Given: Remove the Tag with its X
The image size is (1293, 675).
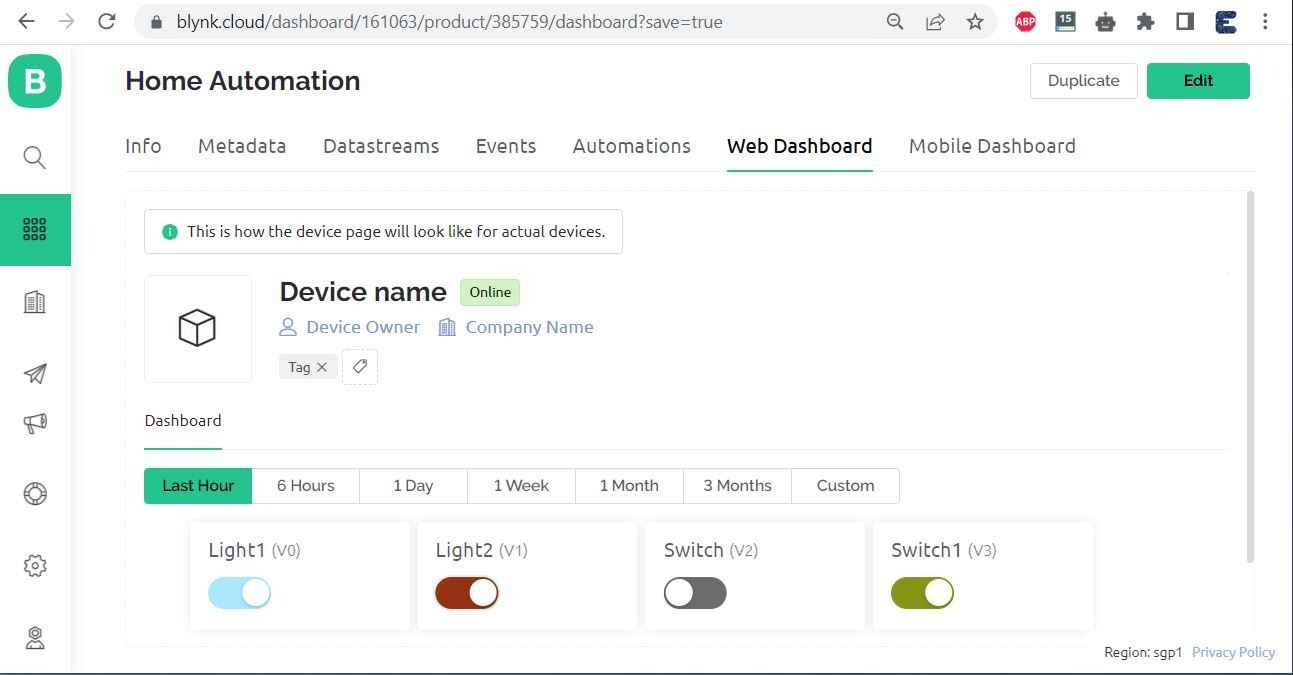Looking at the screenshot, I should pyautogui.click(x=322, y=367).
